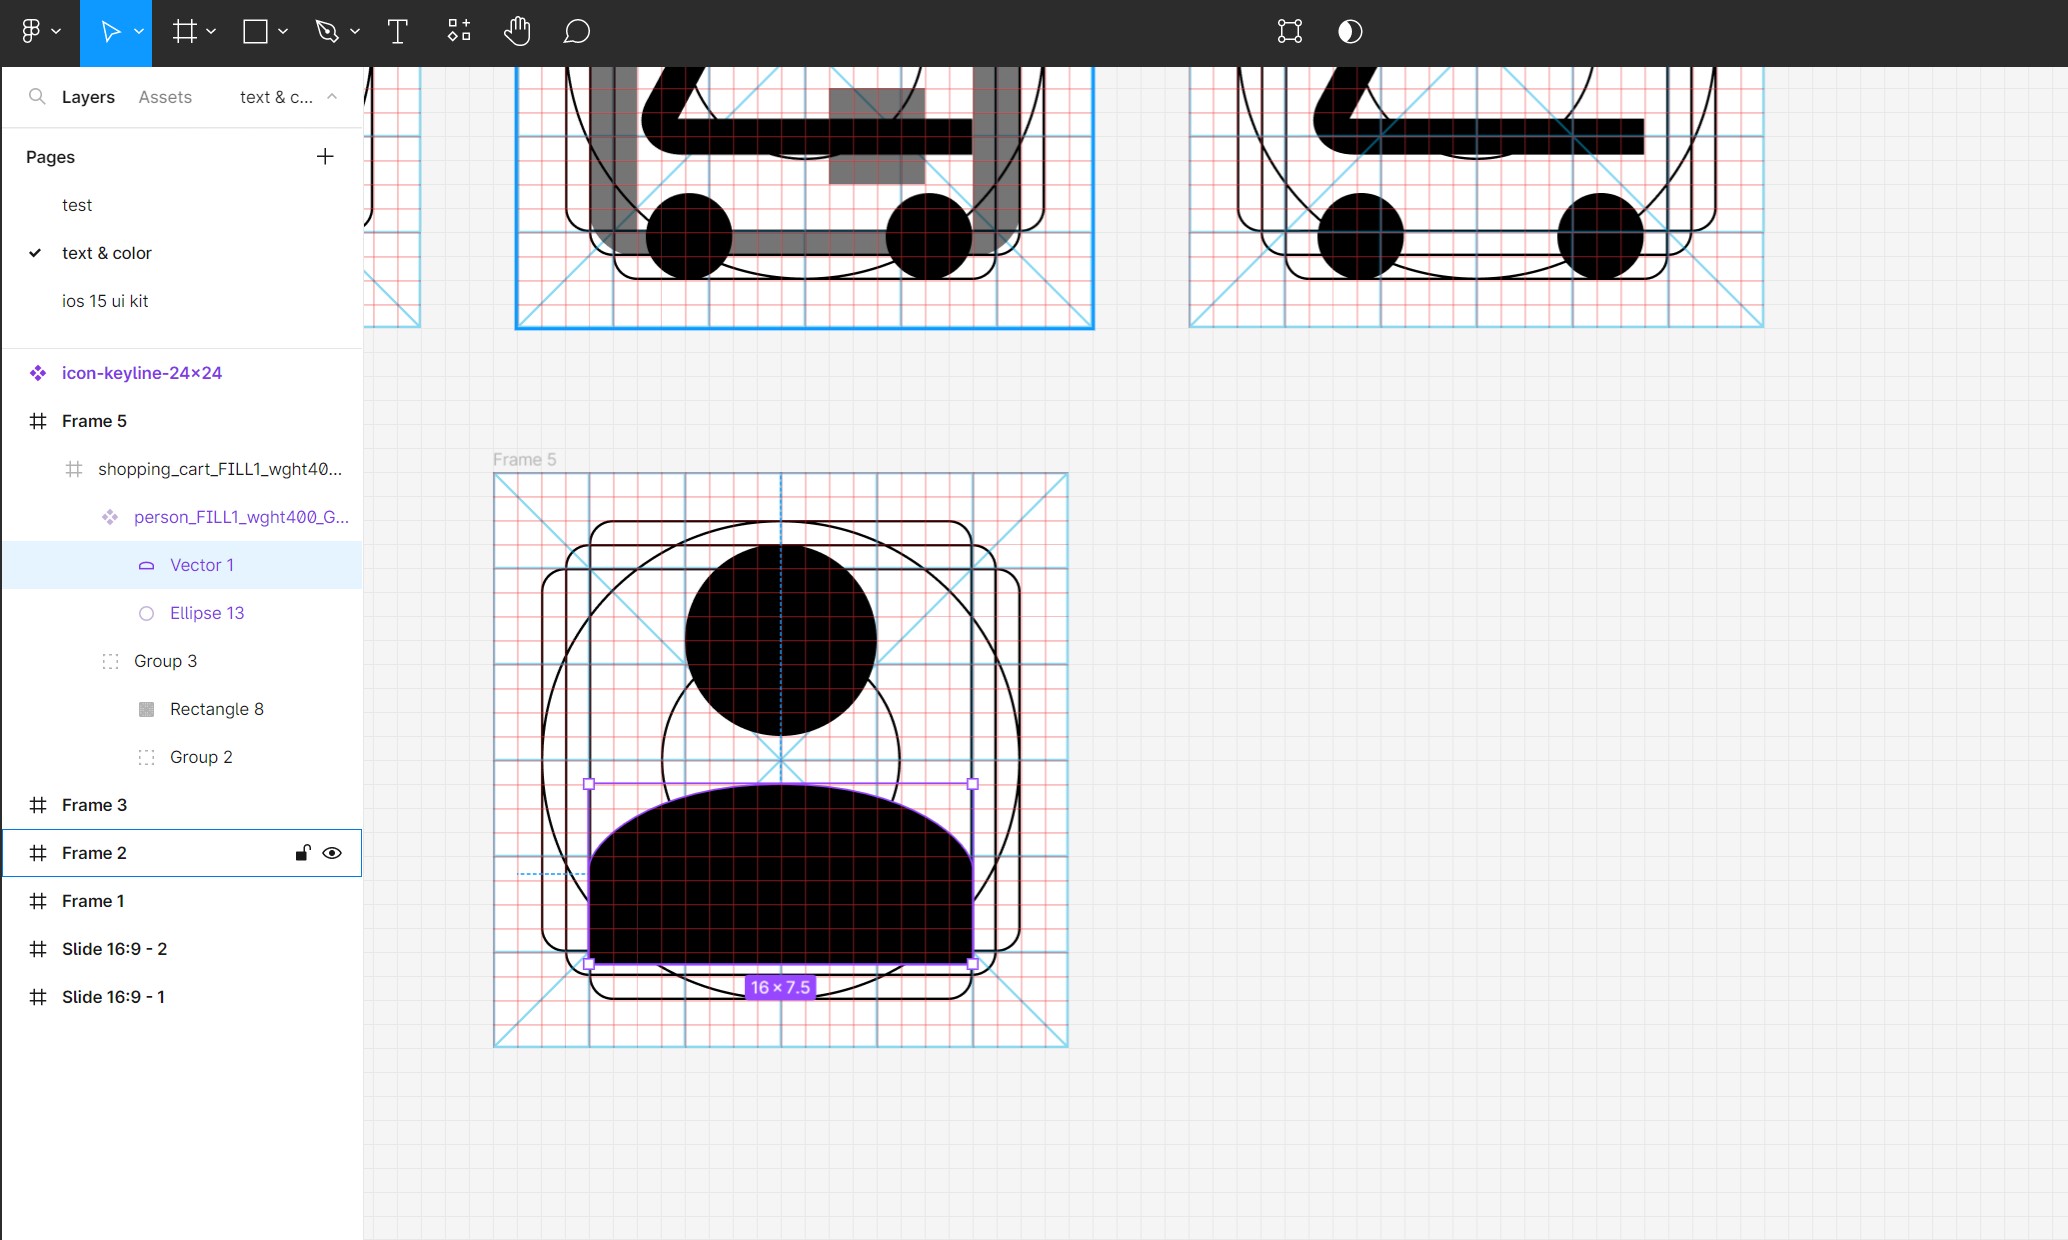Image resolution: width=2068 pixels, height=1240 pixels.
Task: Select the Pen tool
Action: [327, 32]
